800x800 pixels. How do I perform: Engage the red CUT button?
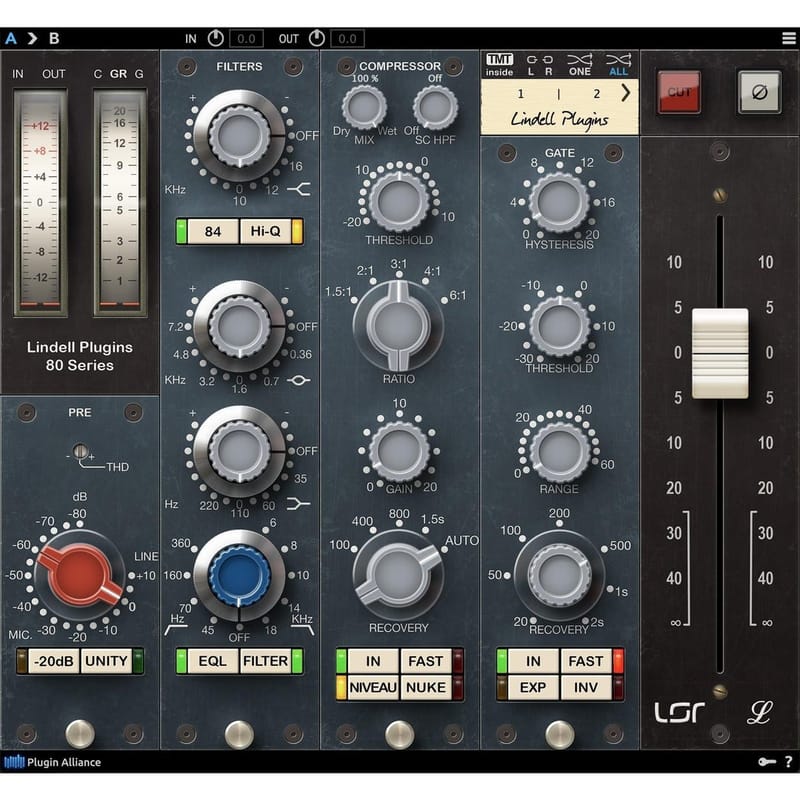678,91
